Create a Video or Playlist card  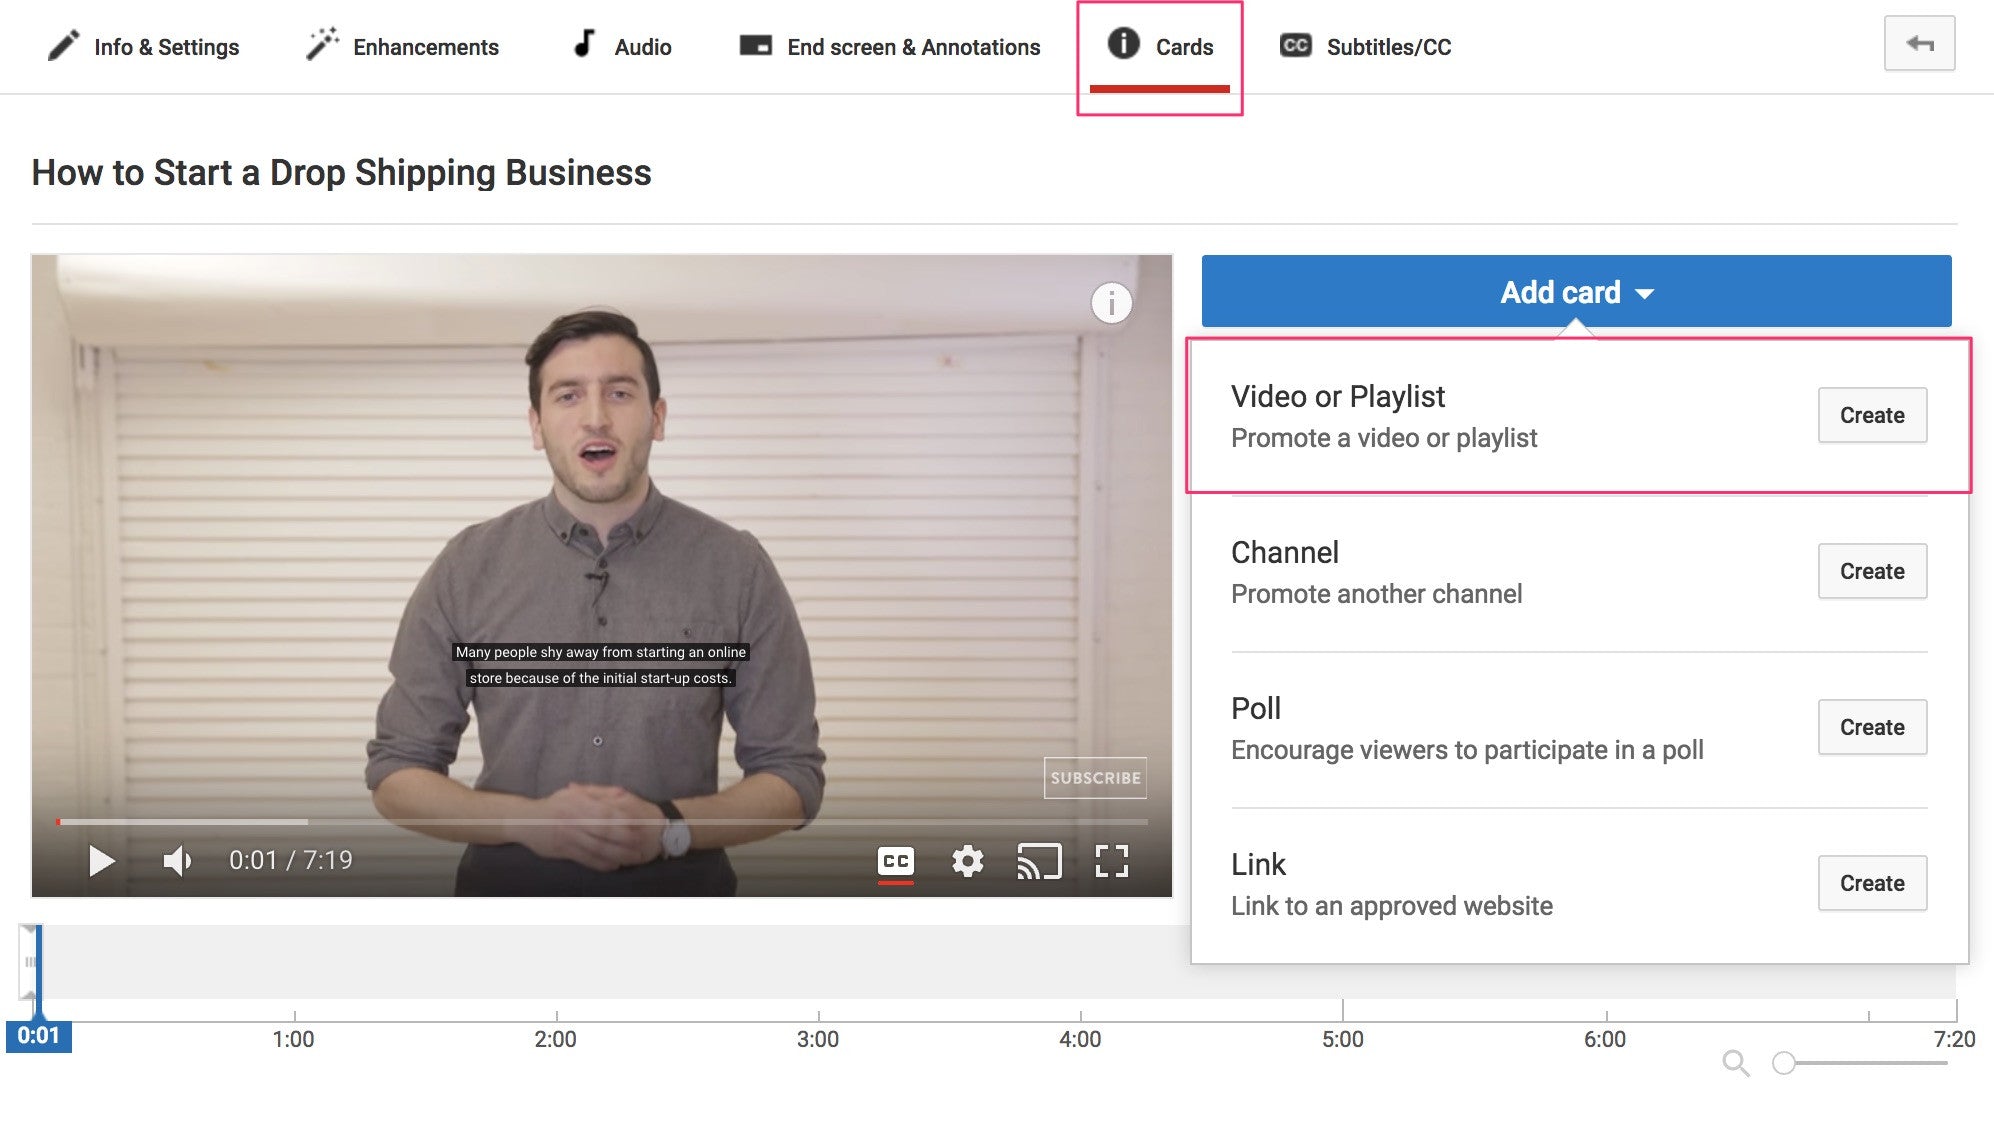coord(1872,415)
